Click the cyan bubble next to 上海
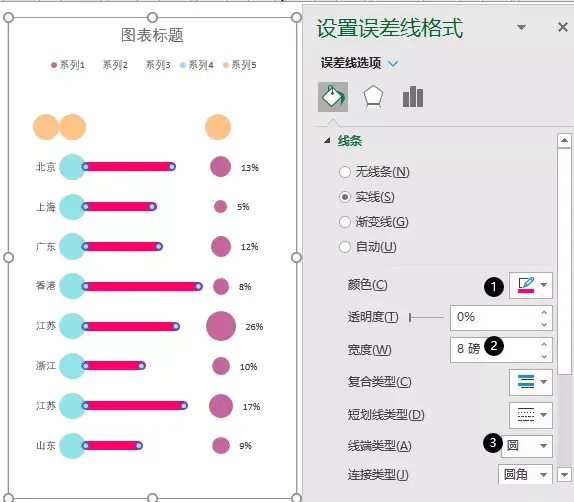 (72, 207)
